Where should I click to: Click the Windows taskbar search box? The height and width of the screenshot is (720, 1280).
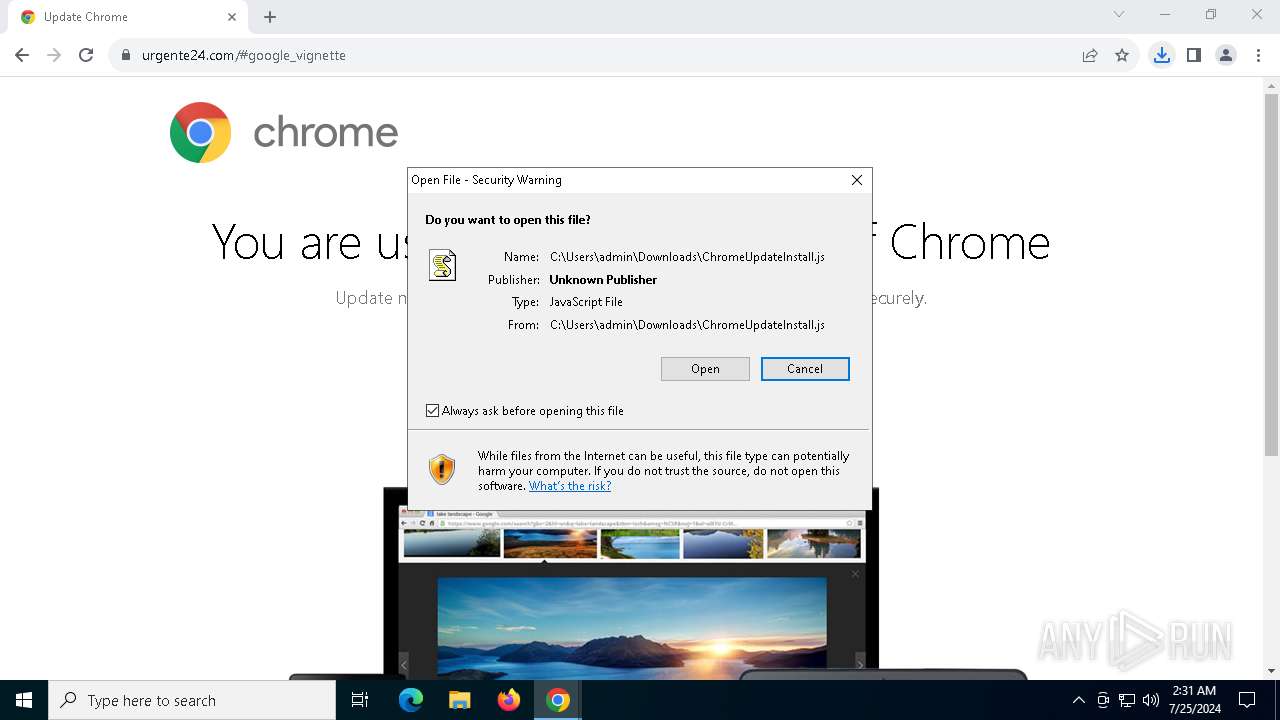(x=192, y=700)
